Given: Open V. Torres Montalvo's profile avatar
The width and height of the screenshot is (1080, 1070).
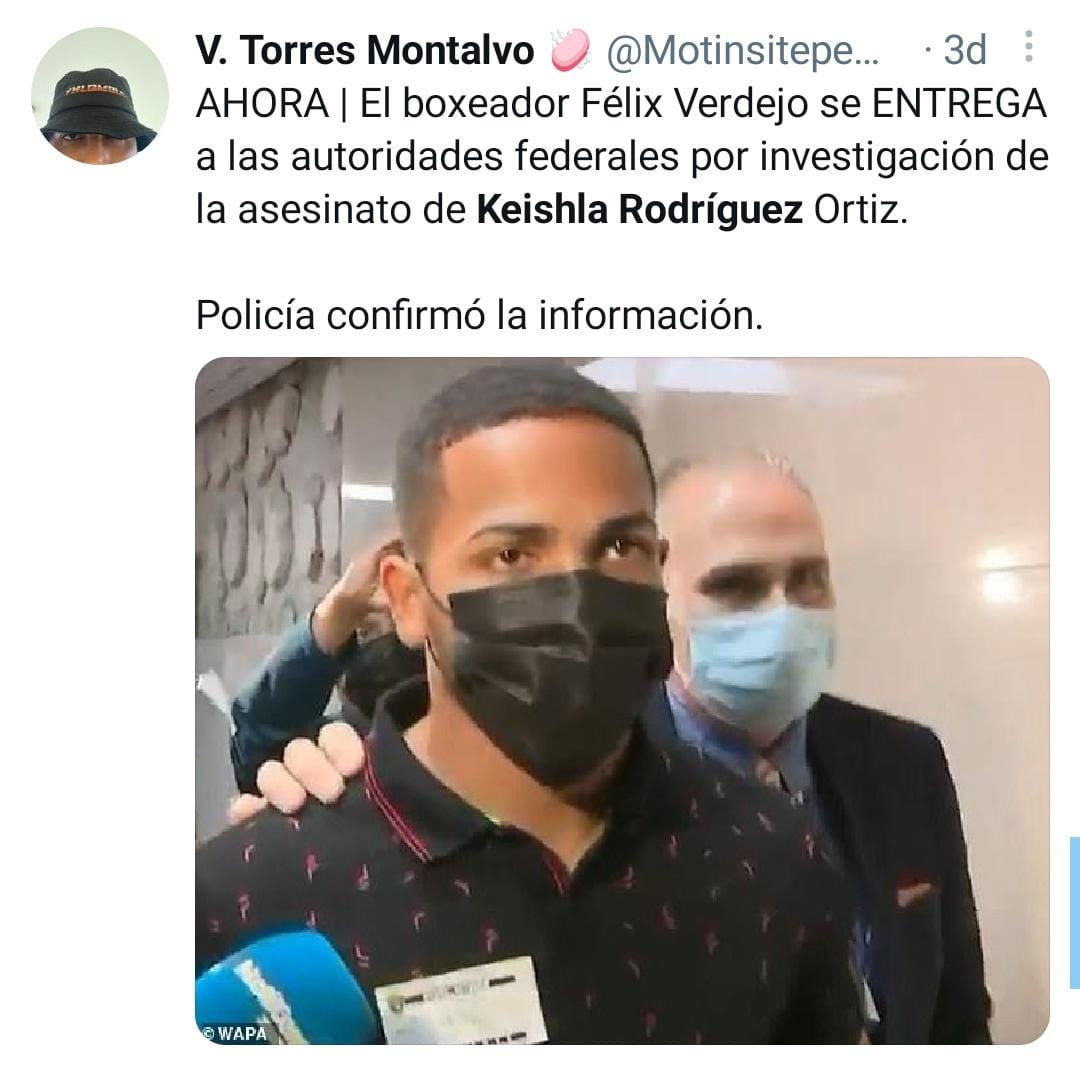Looking at the screenshot, I should click(100, 96).
